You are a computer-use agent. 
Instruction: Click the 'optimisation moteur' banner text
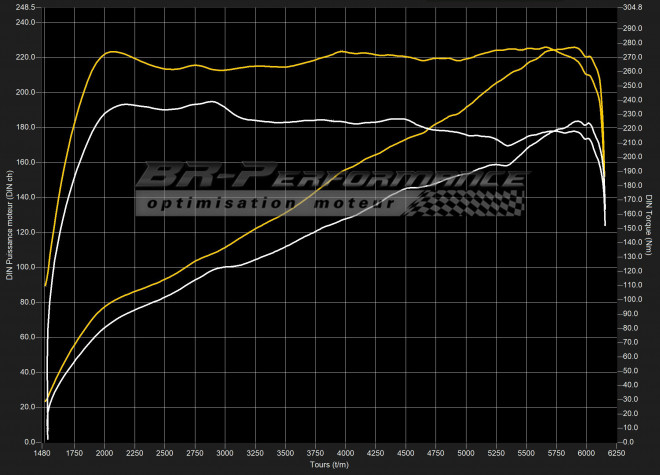271,203
